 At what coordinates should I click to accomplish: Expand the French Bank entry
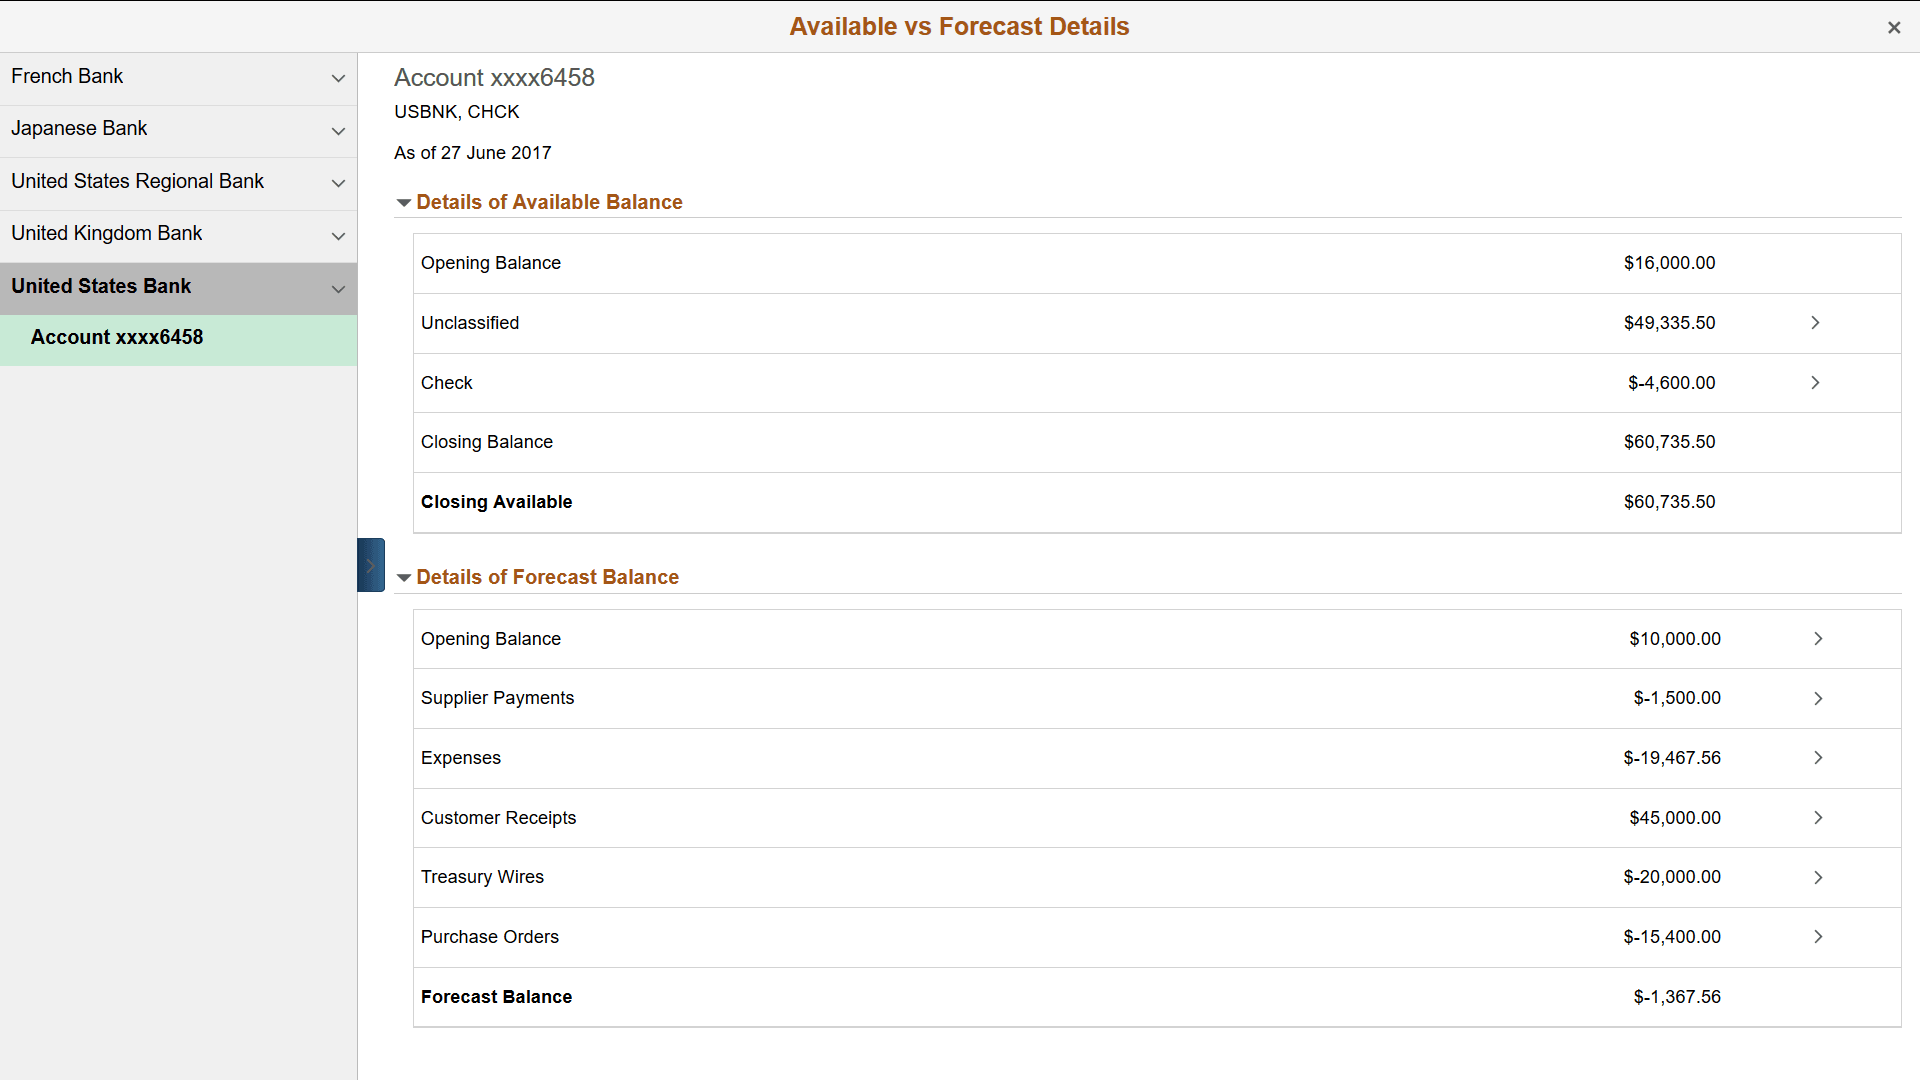pos(338,79)
